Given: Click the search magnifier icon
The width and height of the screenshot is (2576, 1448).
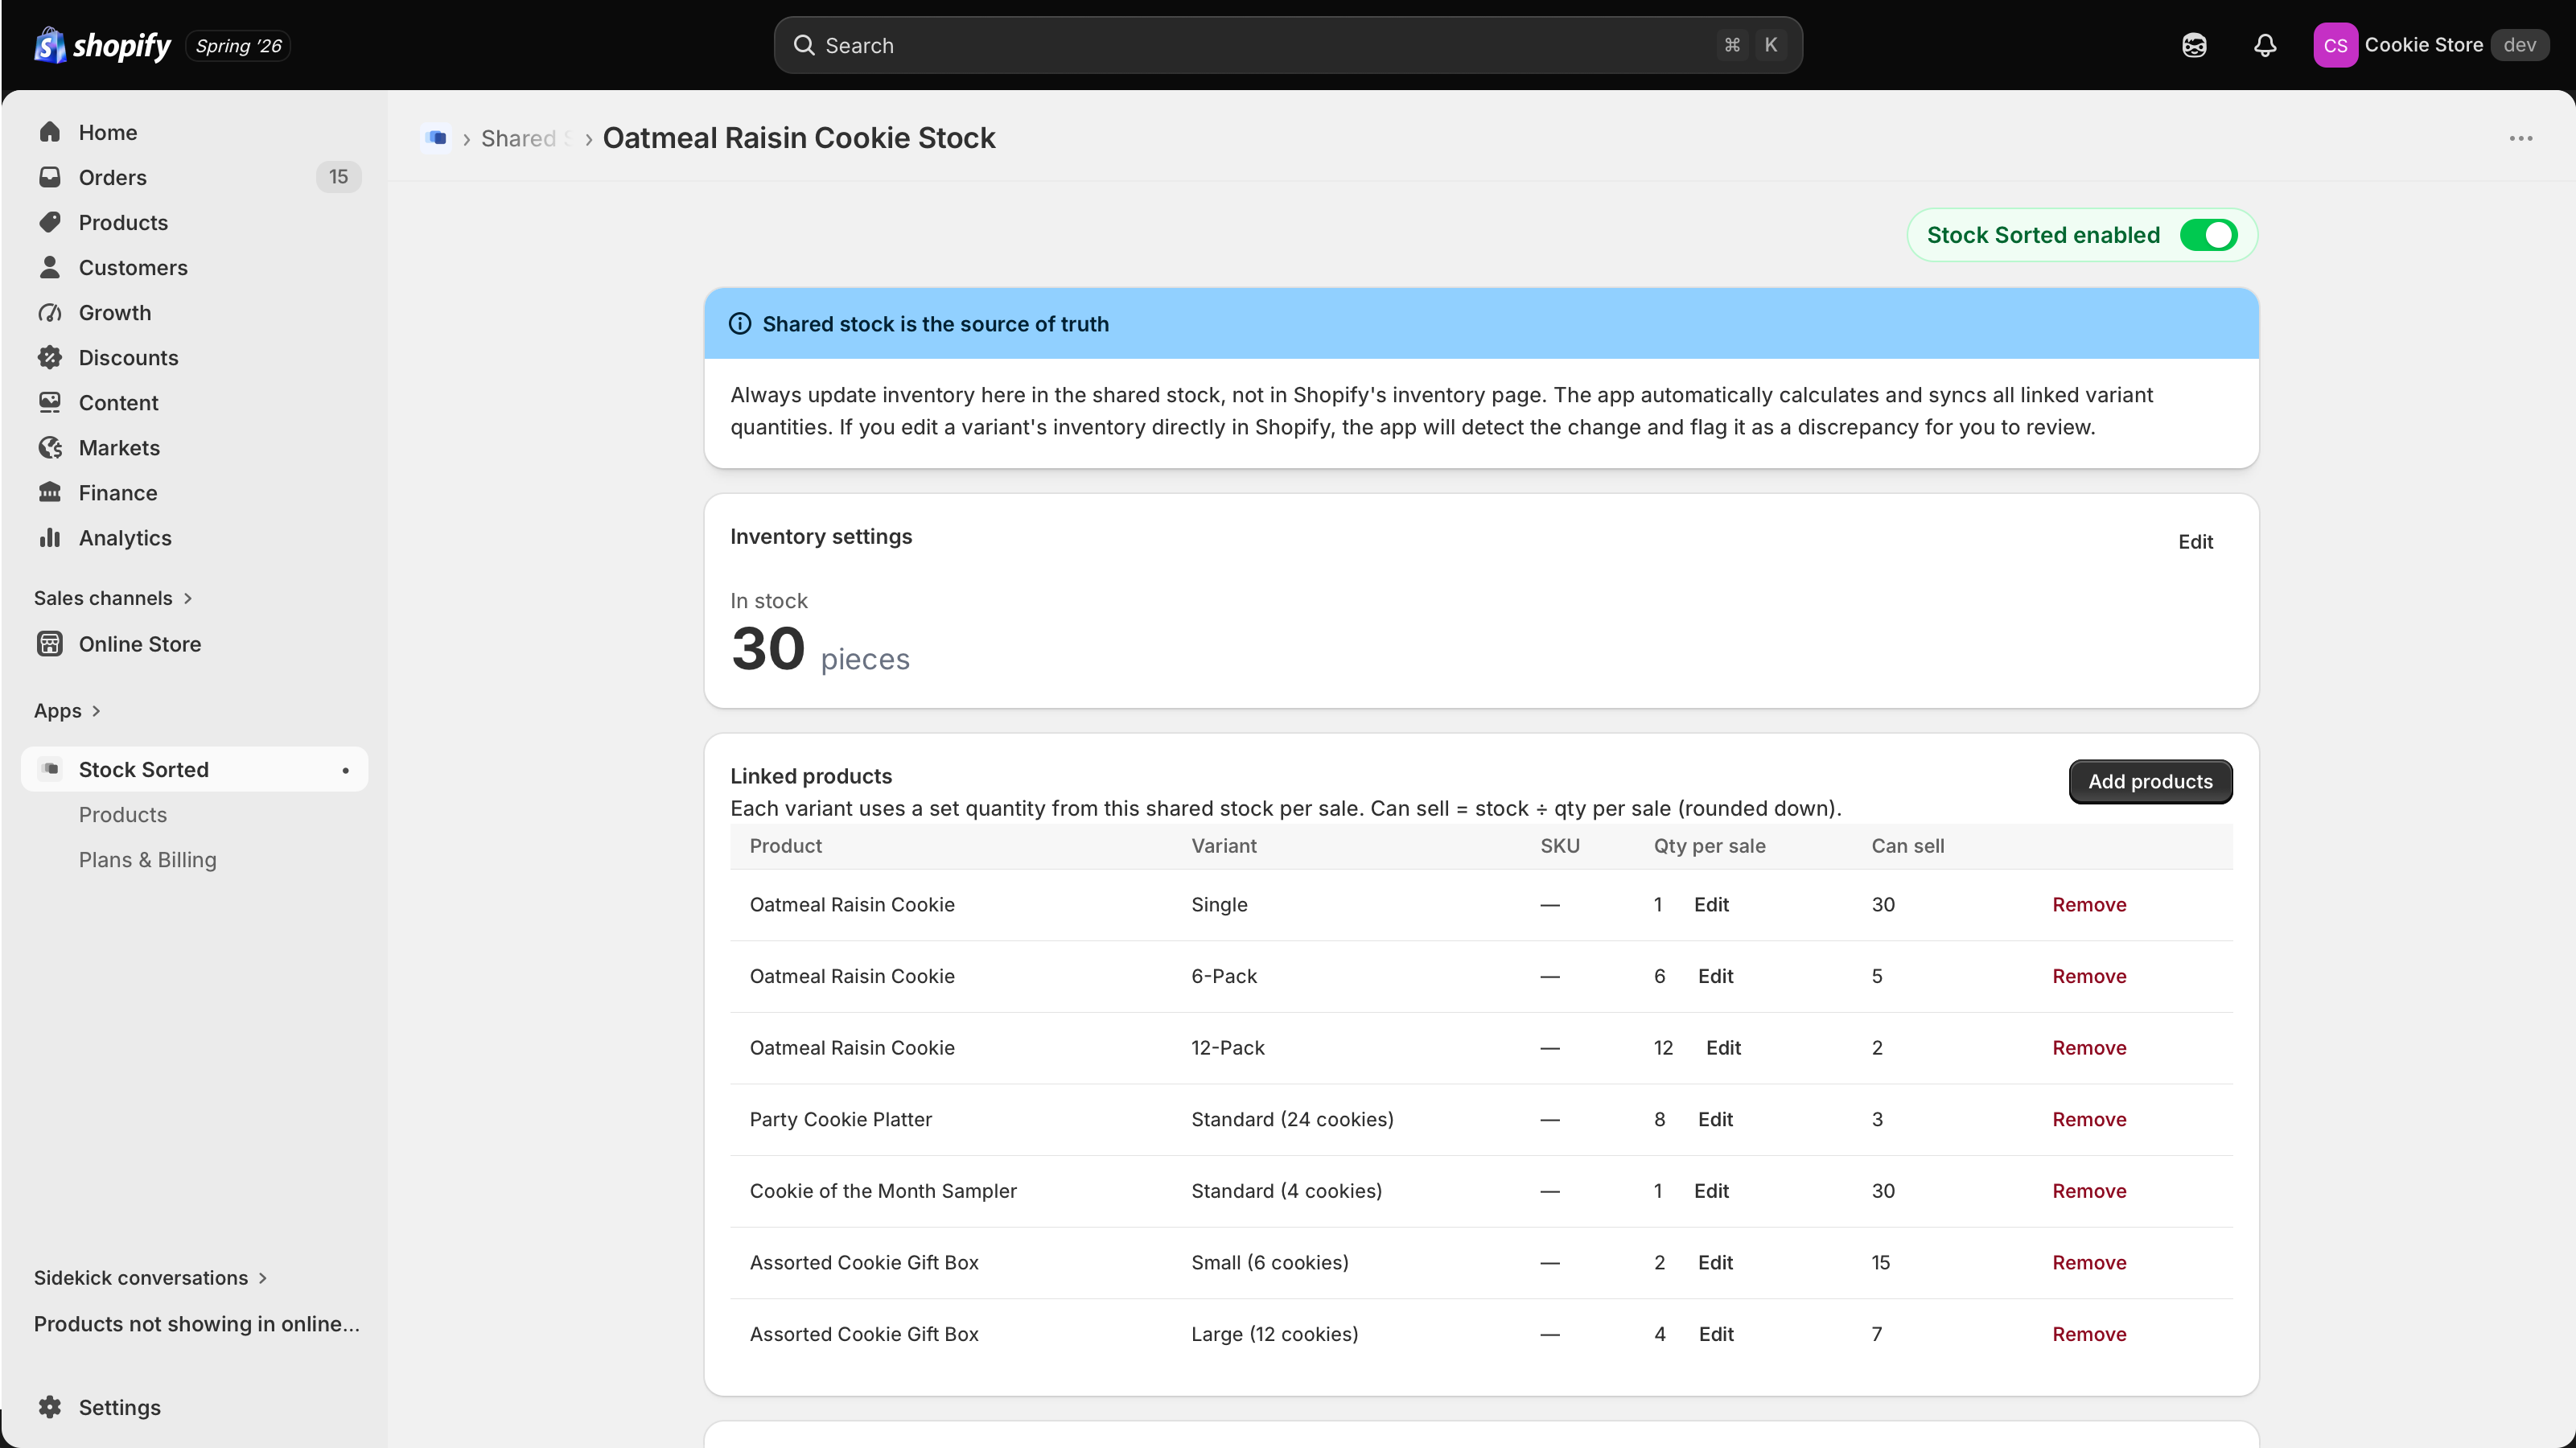Looking at the screenshot, I should tap(804, 45).
